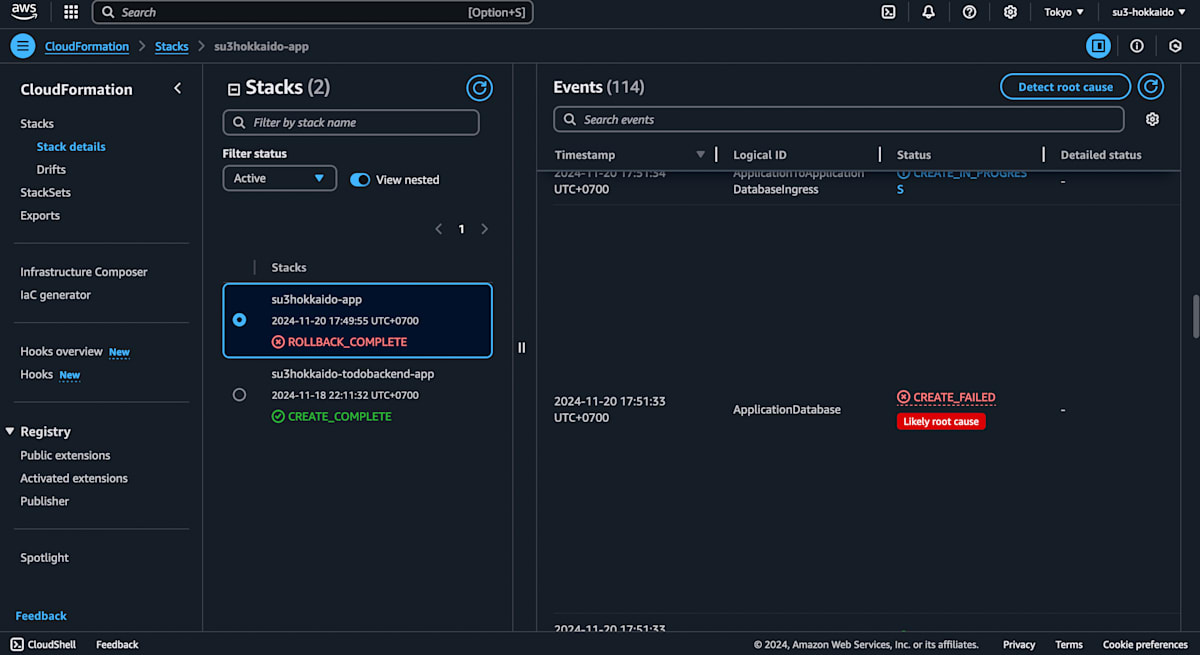Sort events by Timestamp arrow
Screen dimensions: 1200x655
pos(701,154)
